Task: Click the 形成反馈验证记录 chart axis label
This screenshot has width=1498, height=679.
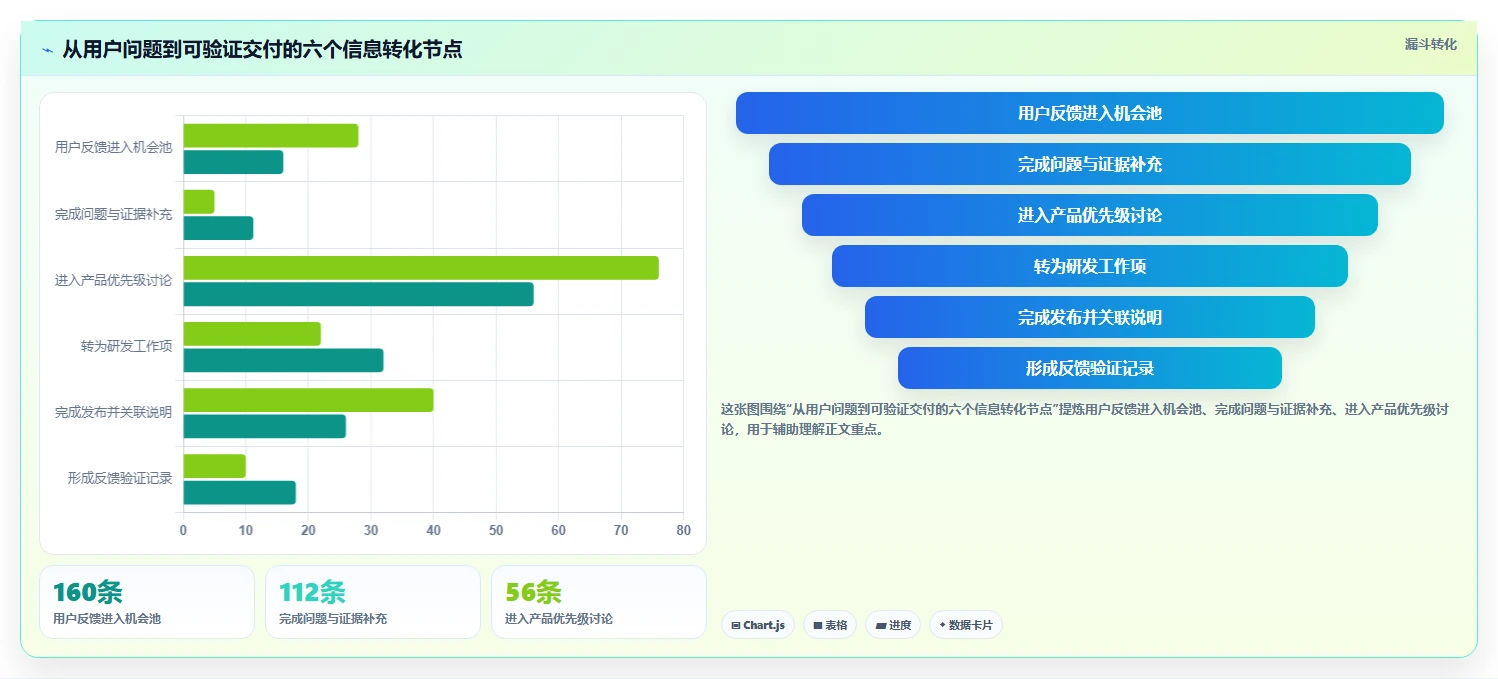Action: click(120, 478)
